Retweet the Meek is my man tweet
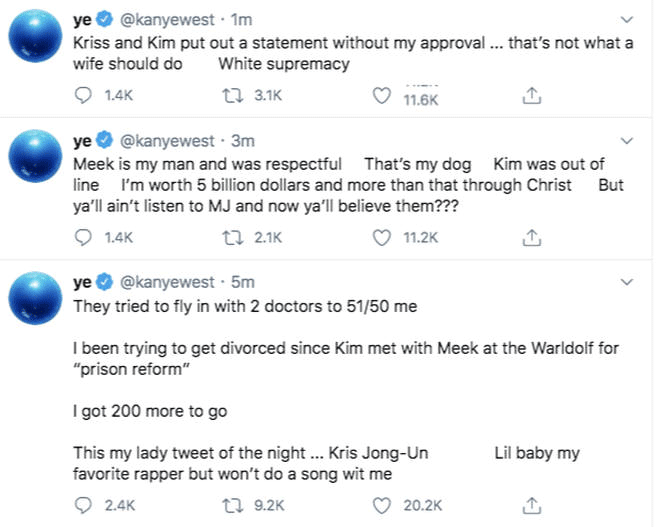Image resolution: width=660 pixels, height=527 pixels. [231, 236]
